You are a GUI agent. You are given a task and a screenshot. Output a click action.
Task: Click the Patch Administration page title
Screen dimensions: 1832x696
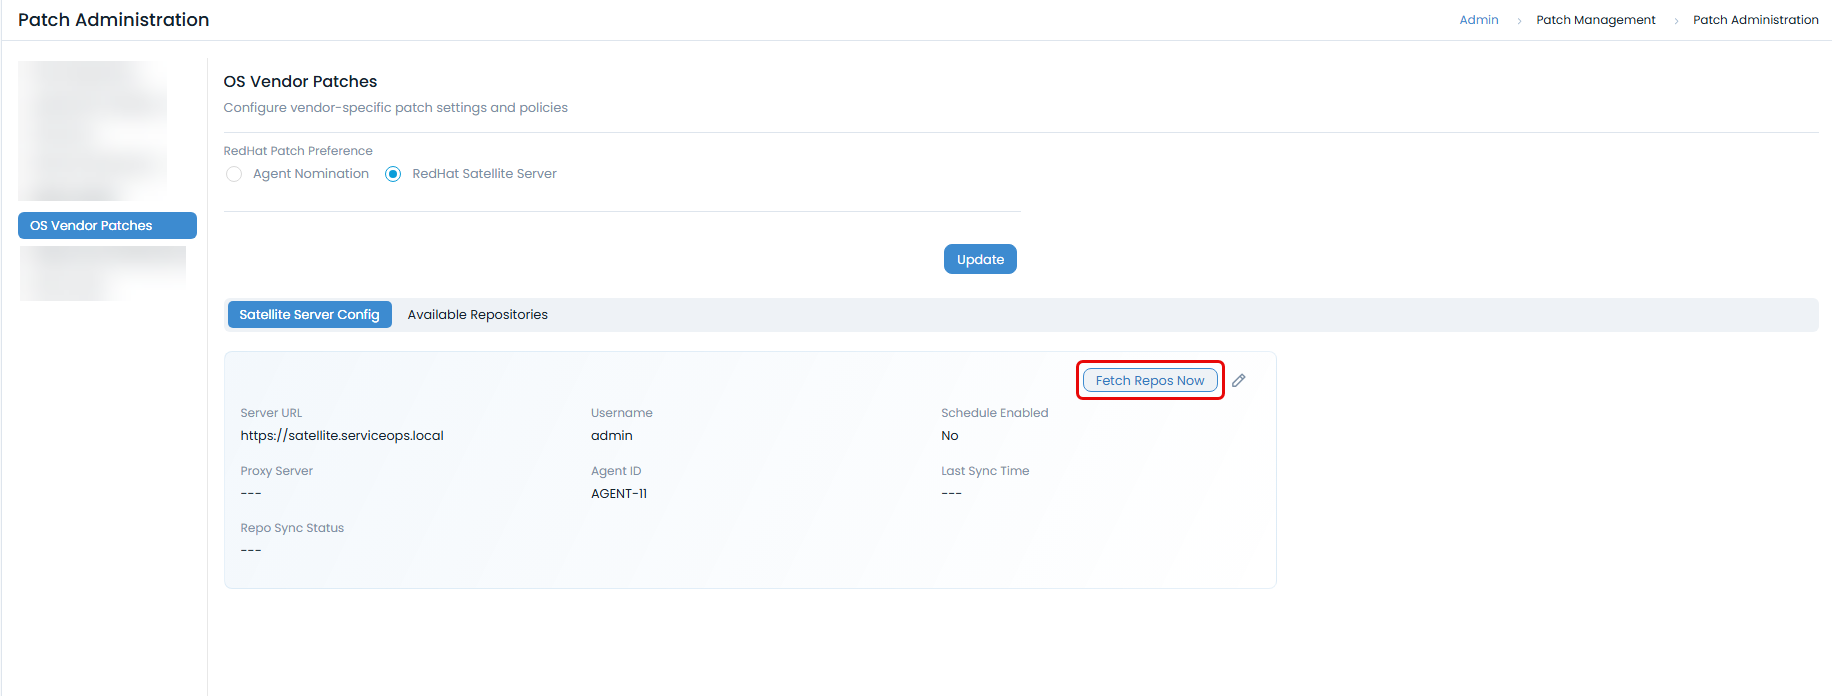tap(113, 20)
